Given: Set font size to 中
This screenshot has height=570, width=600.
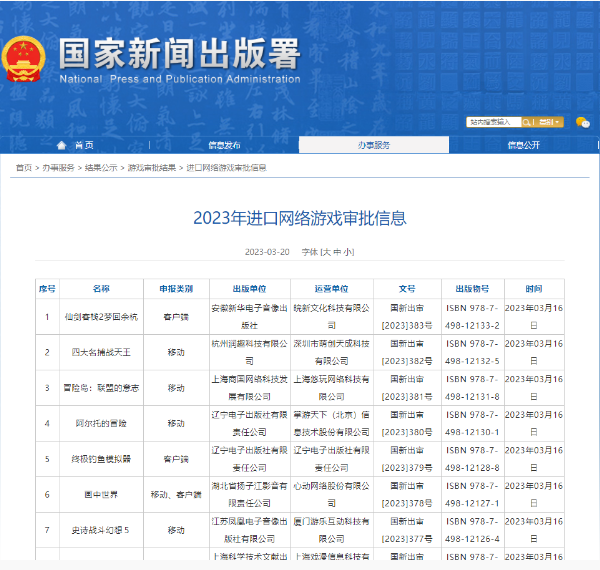Looking at the screenshot, I should (337, 252).
